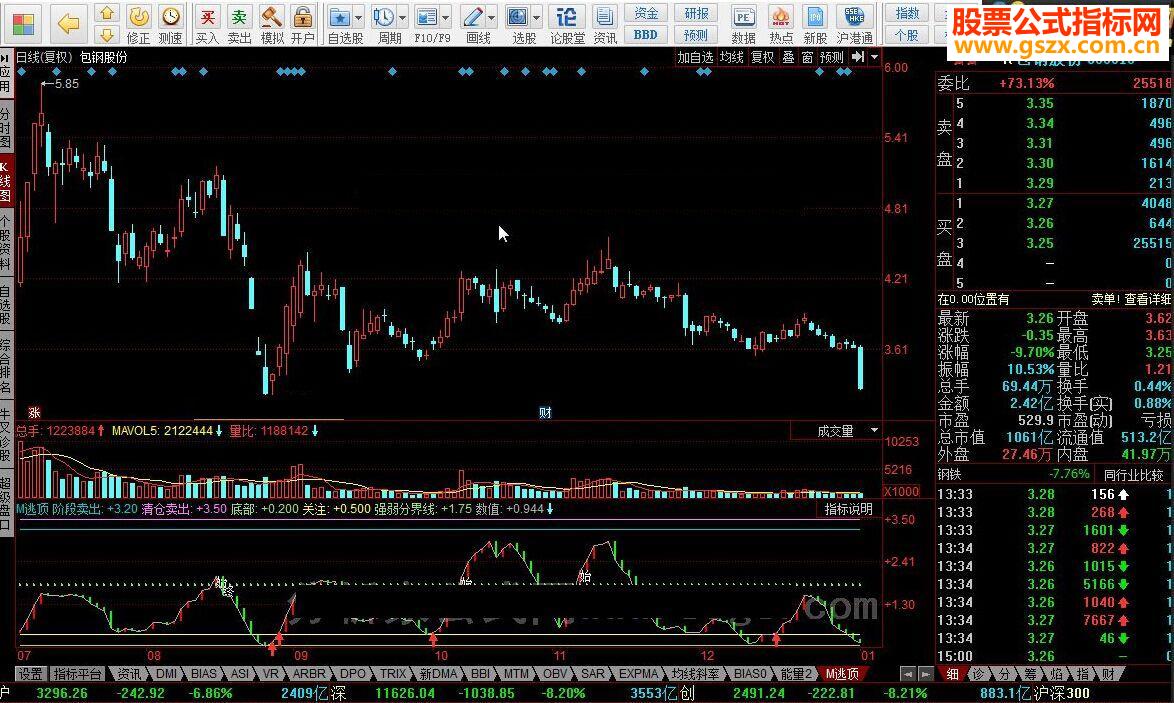The height and width of the screenshot is (703, 1174).
Task: Toggle the 复权 price adjustment option
Action: [762, 57]
